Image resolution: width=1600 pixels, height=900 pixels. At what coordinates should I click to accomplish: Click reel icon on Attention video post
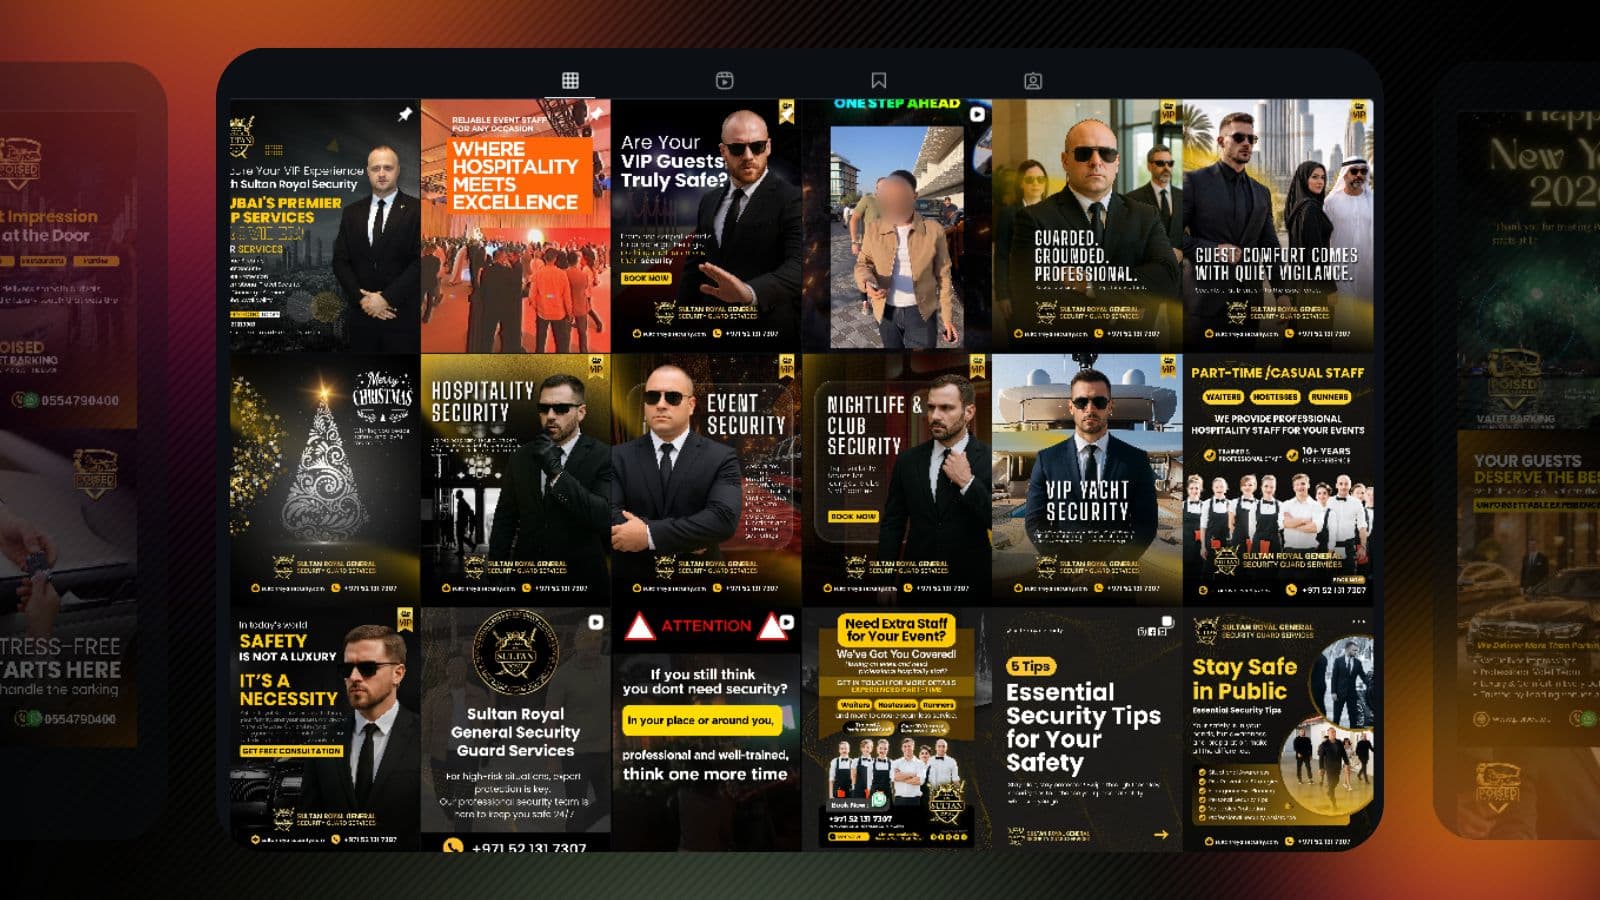[787, 622]
